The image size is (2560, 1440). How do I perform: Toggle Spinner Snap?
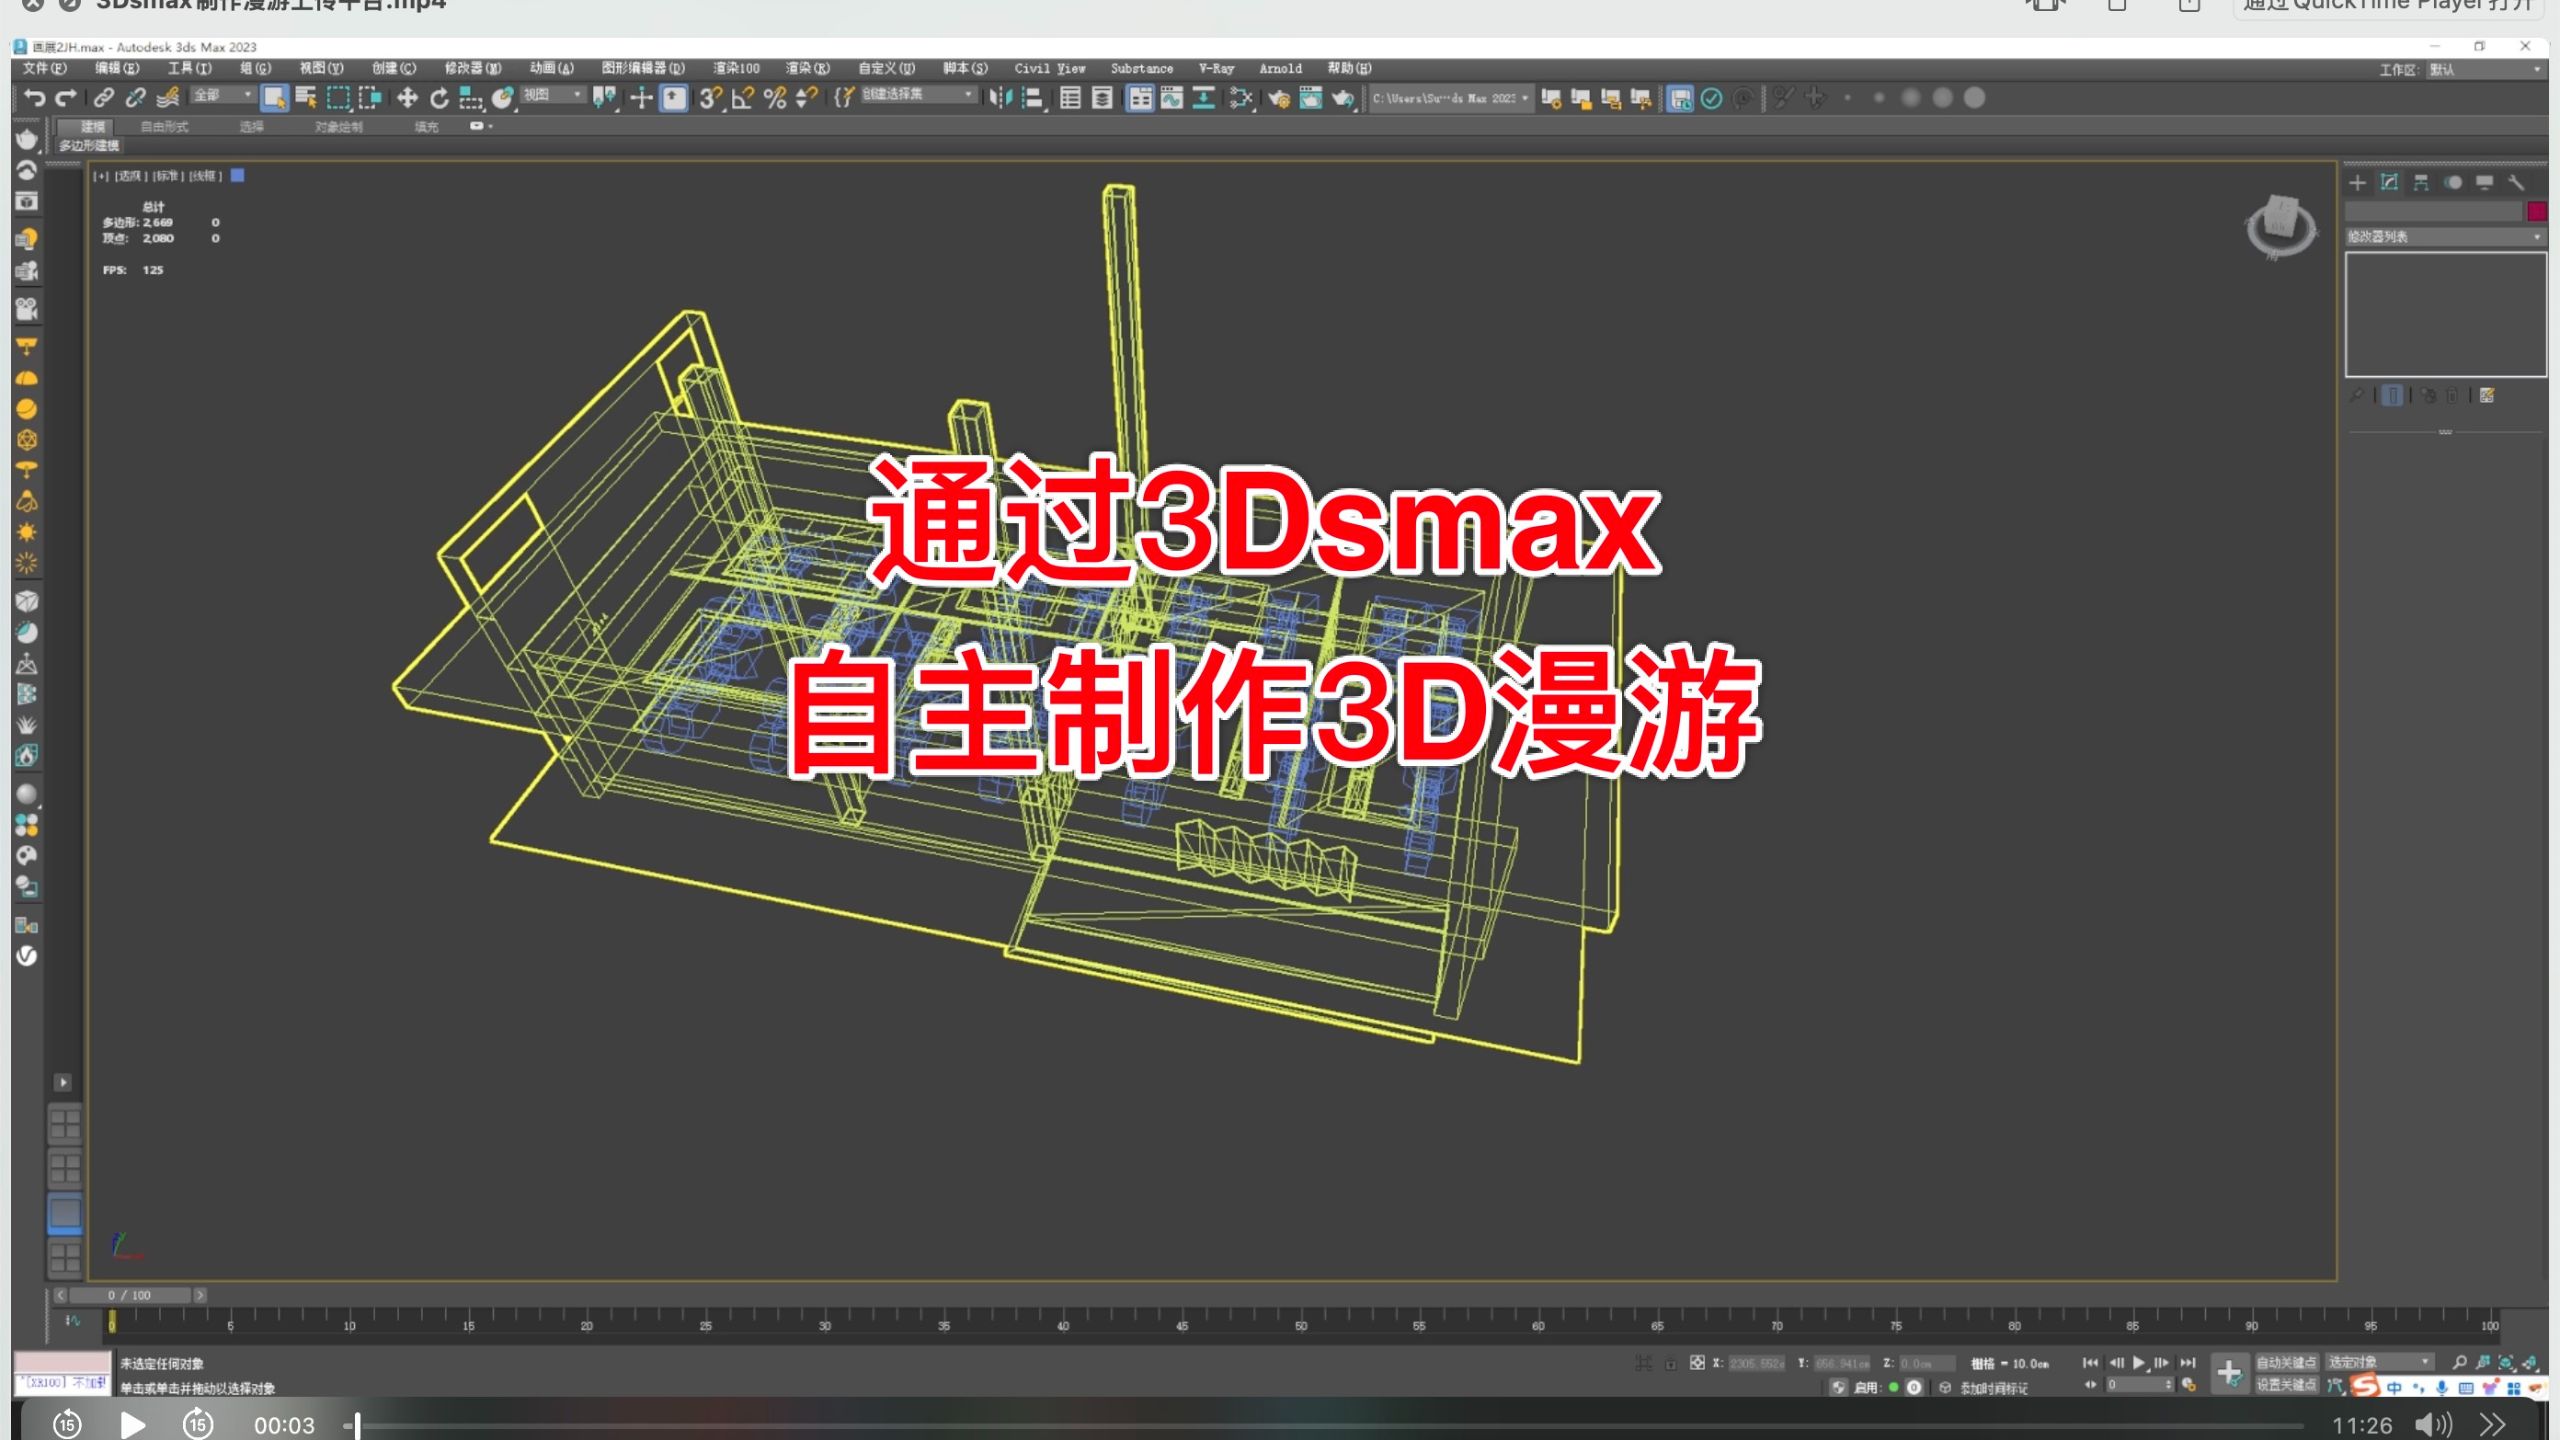tap(806, 97)
